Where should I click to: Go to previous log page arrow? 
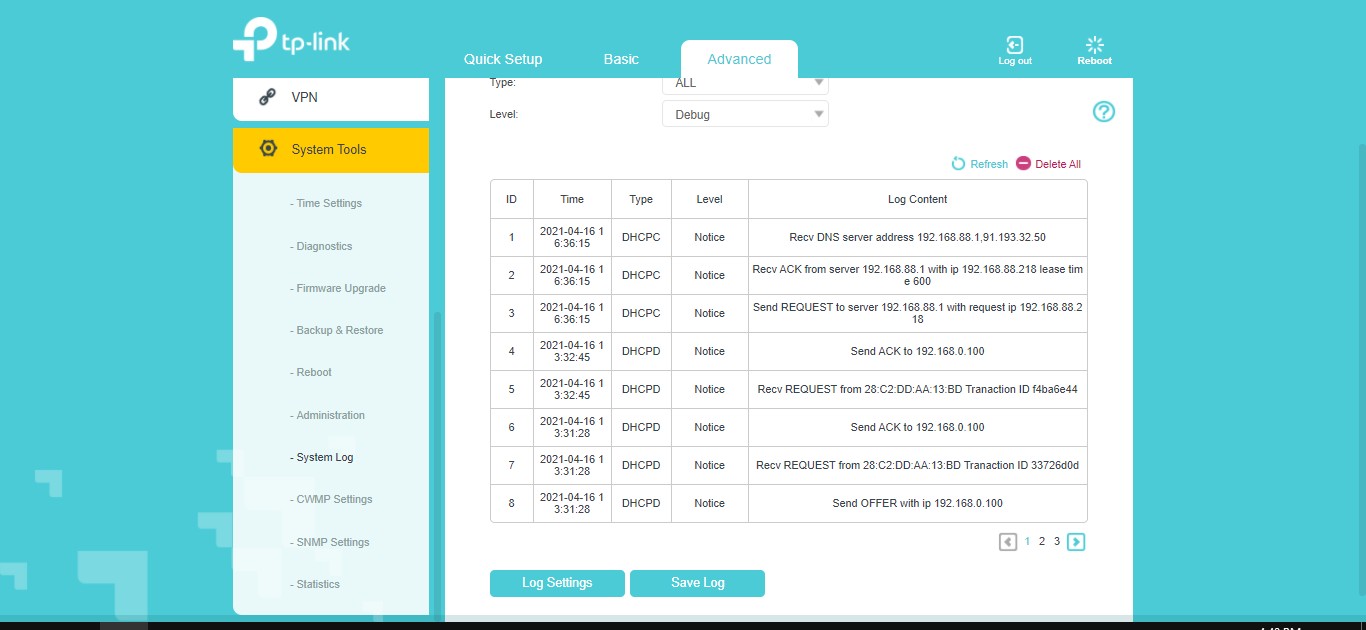(1007, 542)
